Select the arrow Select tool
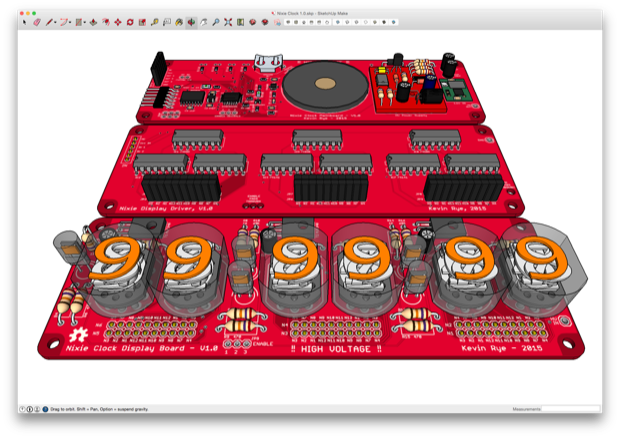 click(24, 23)
